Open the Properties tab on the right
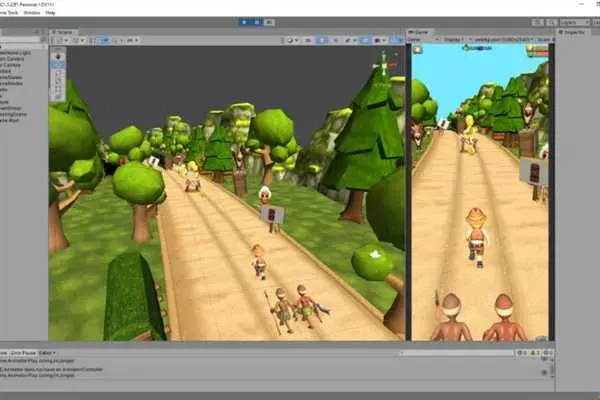 point(572,33)
